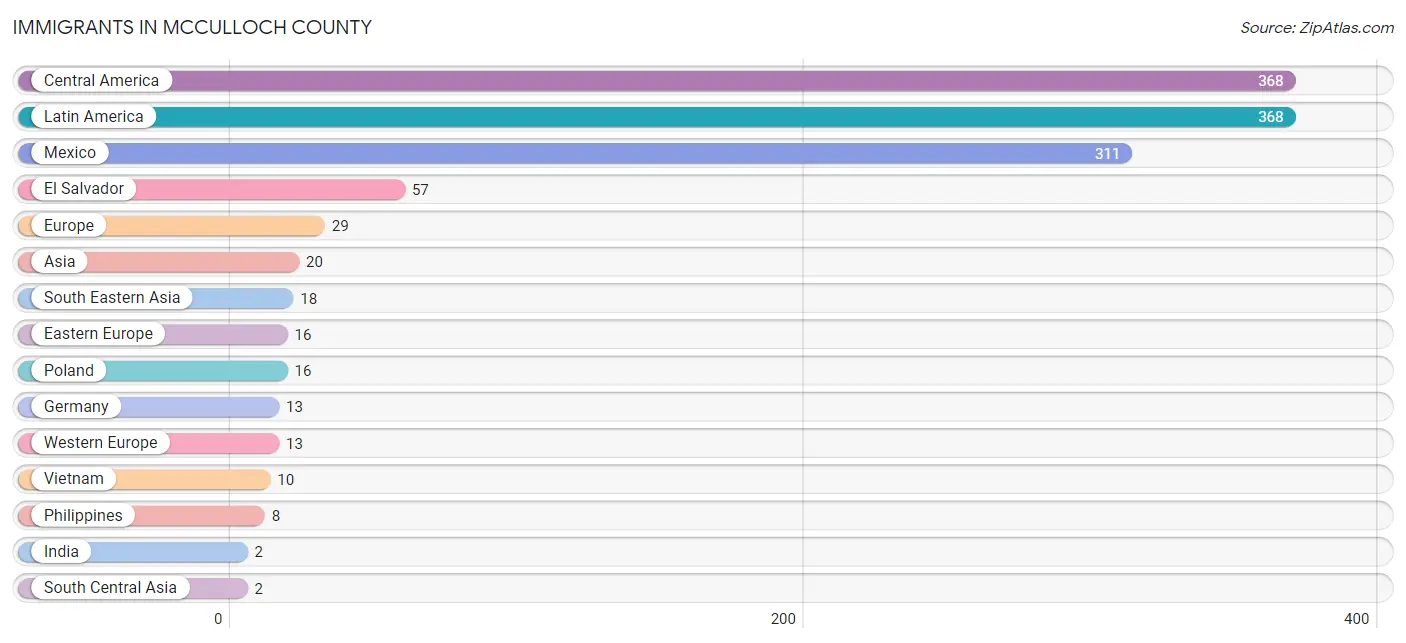Select the Vietnam bar label
This screenshot has height=643, width=1406.
(x=74, y=479)
